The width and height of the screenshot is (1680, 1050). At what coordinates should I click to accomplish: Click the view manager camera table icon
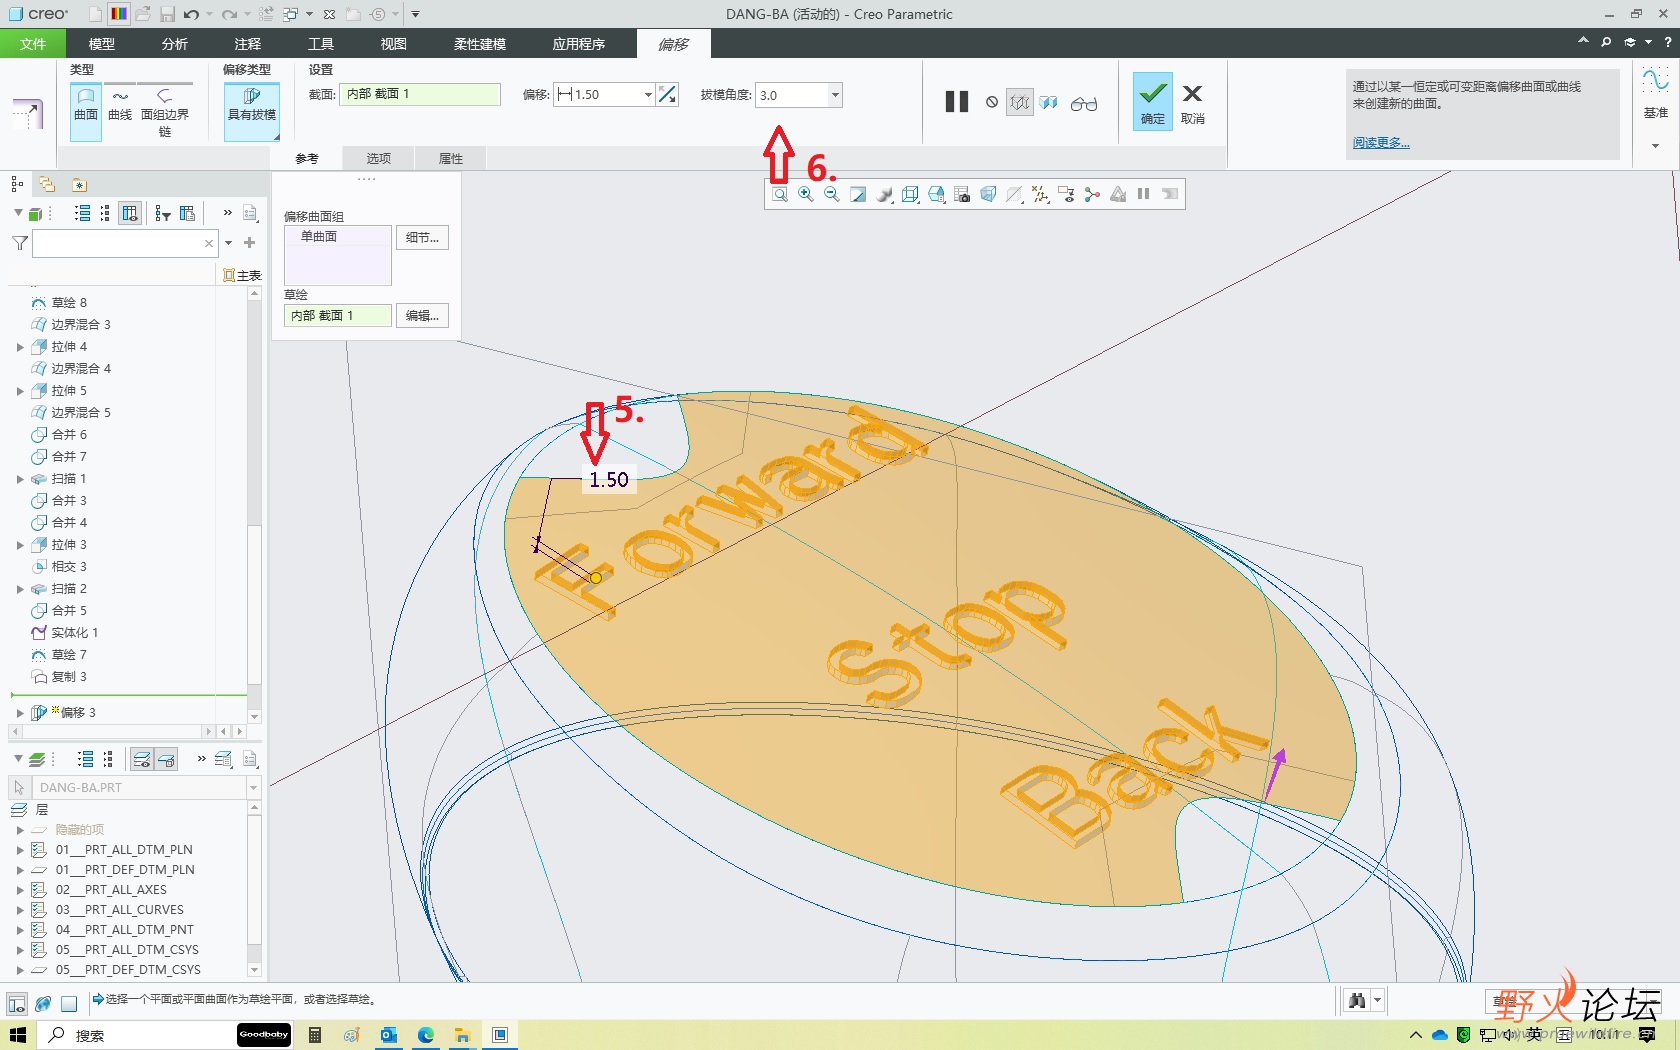[x=962, y=194]
